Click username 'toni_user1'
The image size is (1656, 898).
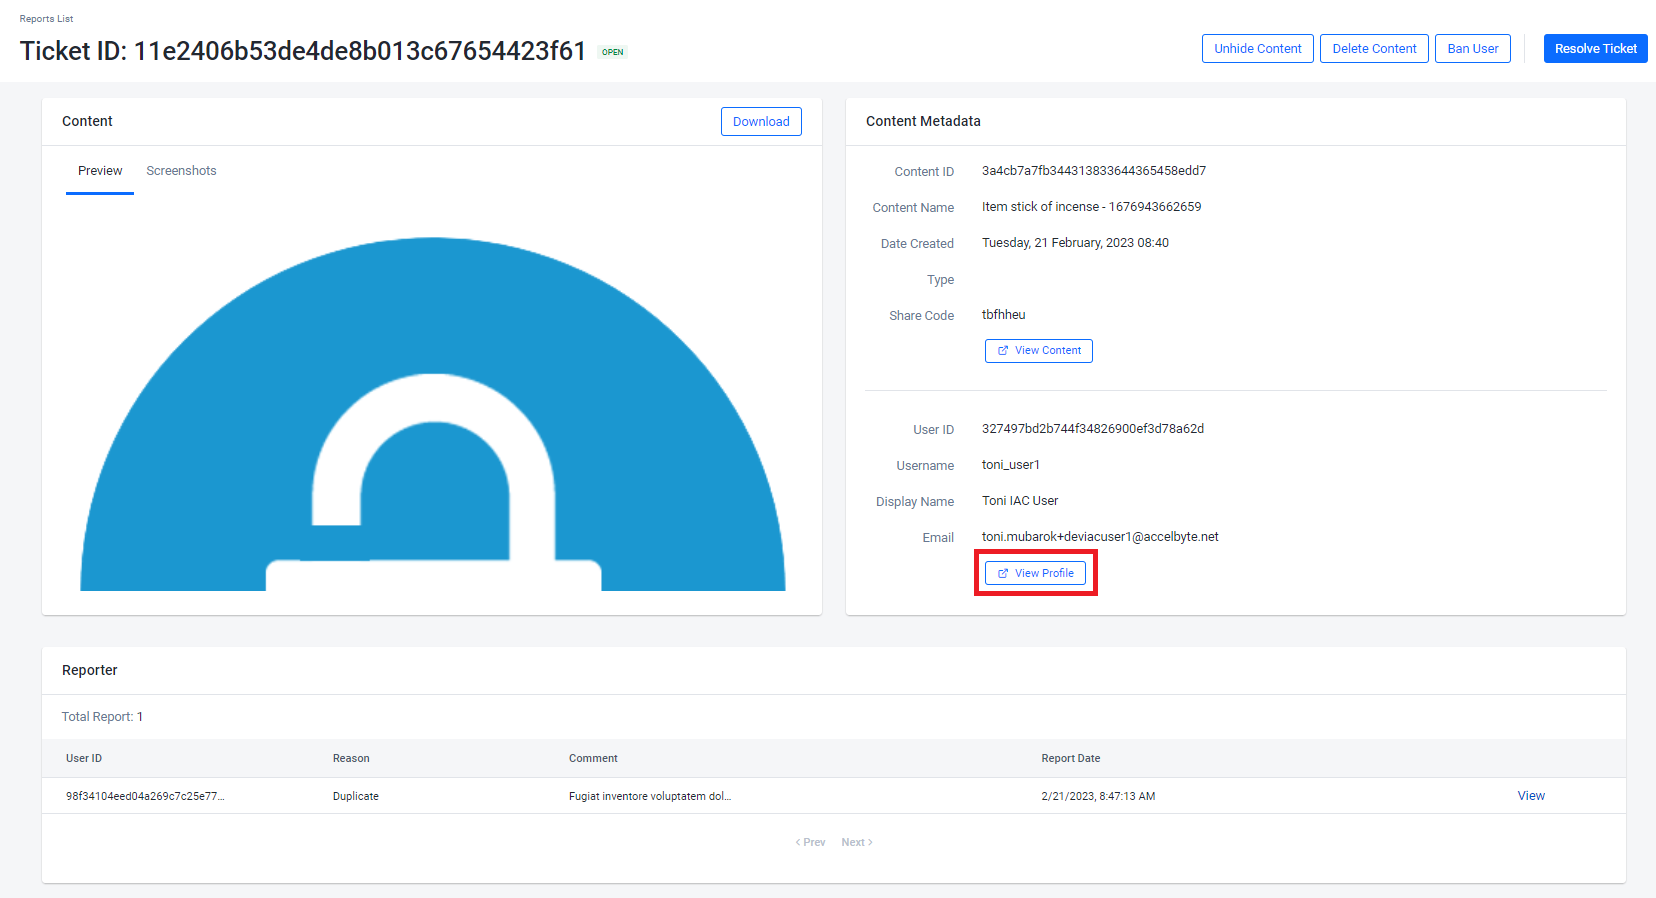[x=1011, y=465]
